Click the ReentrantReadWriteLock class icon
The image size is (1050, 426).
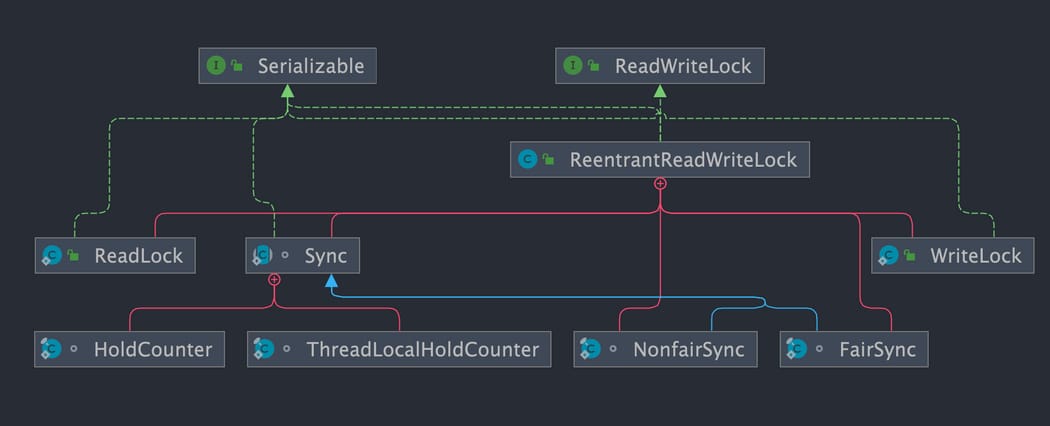point(528,159)
